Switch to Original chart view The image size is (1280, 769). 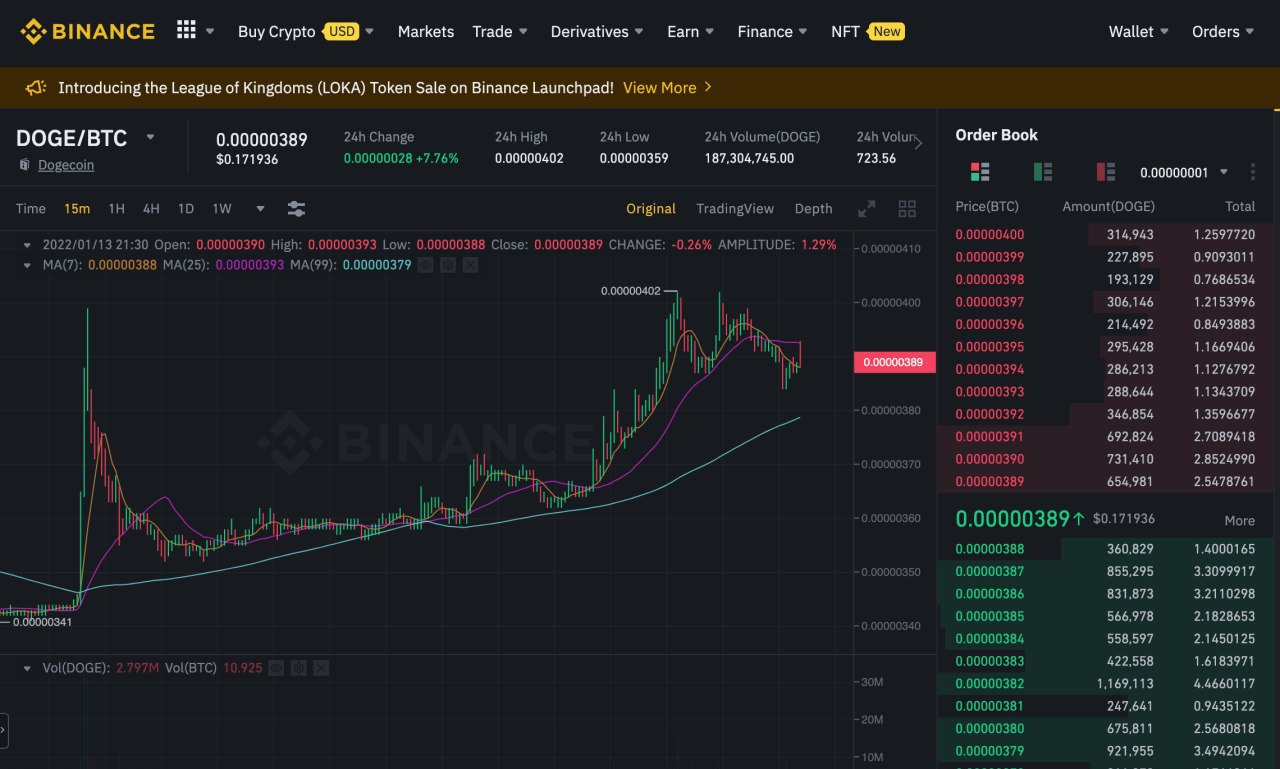coord(651,209)
